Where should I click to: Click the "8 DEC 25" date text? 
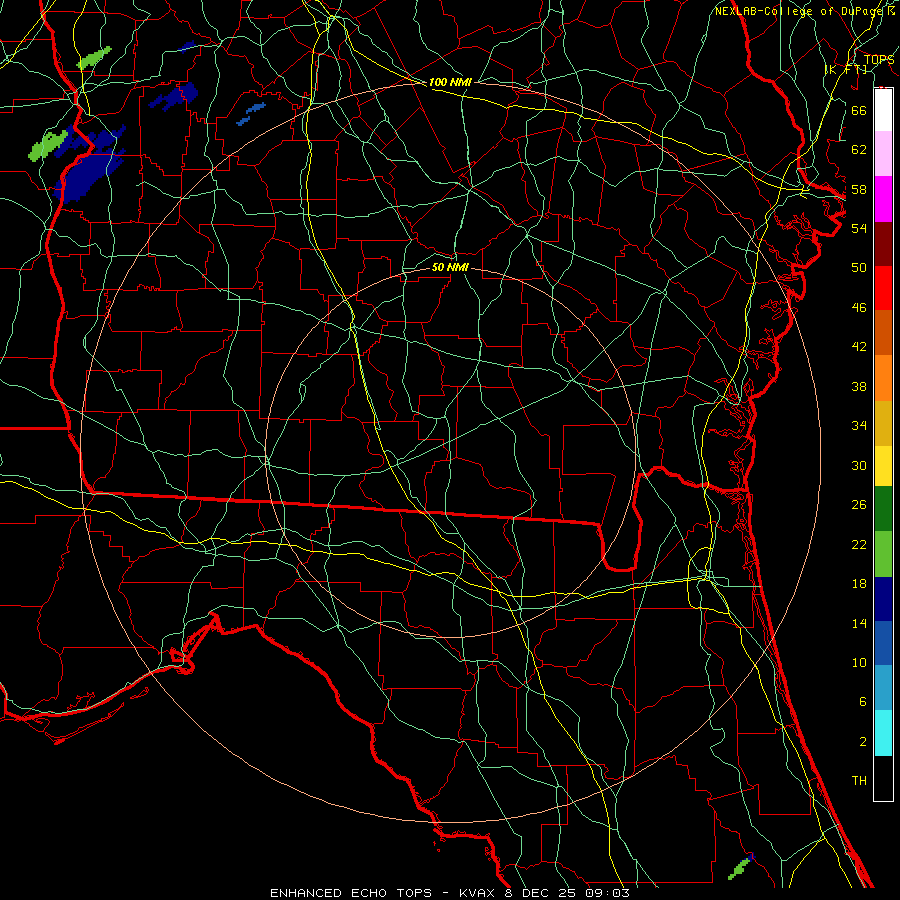click(x=541, y=893)
